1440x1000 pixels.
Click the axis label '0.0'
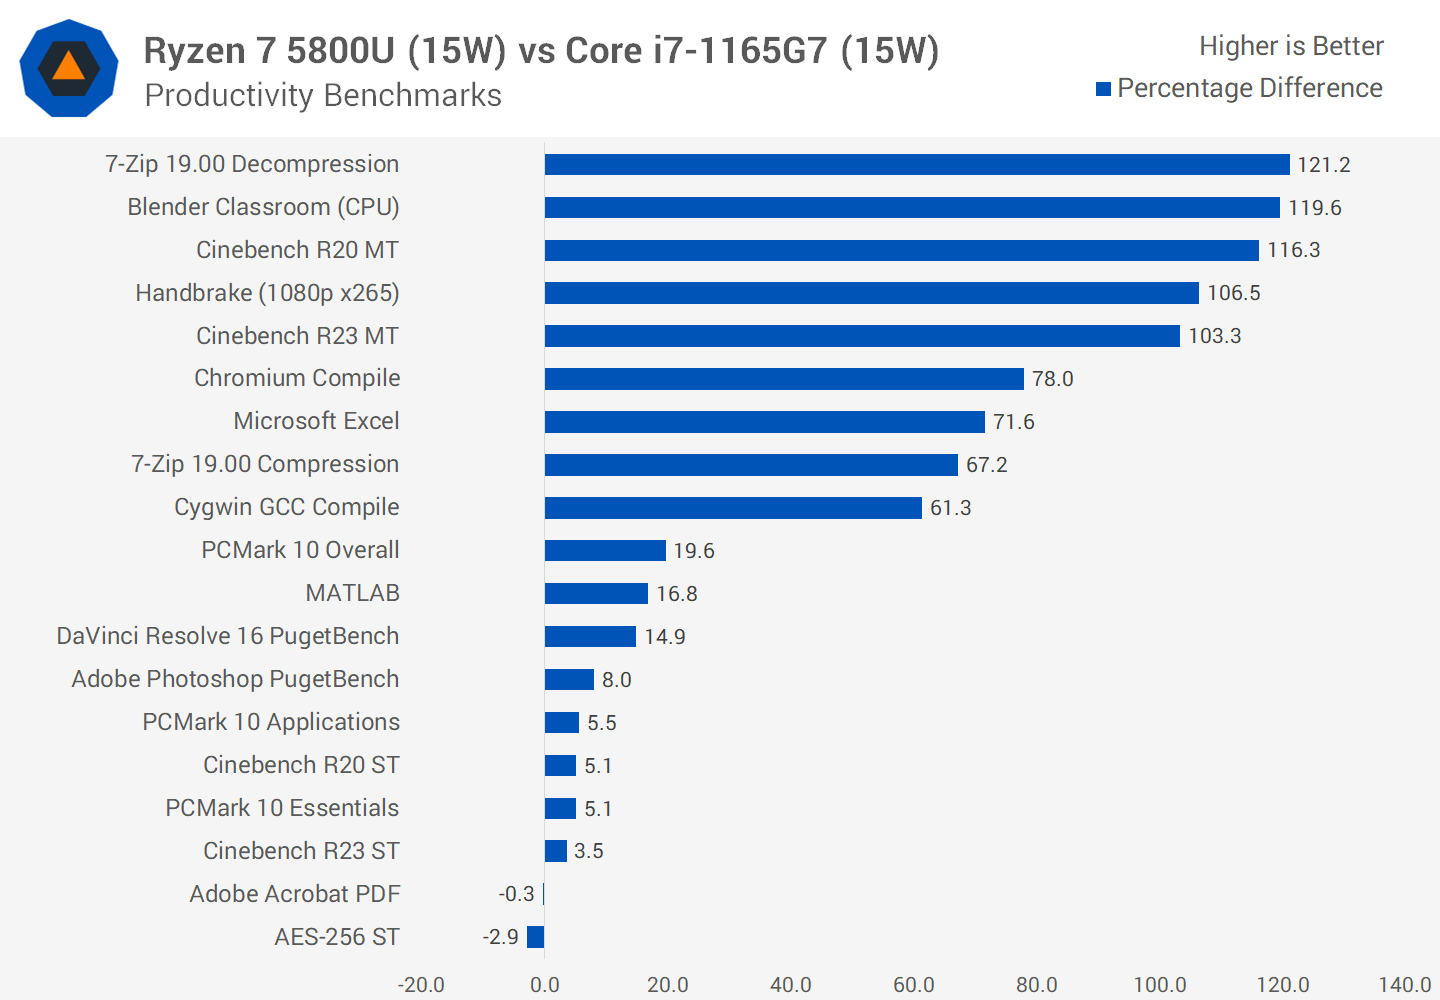click(545, 985)
